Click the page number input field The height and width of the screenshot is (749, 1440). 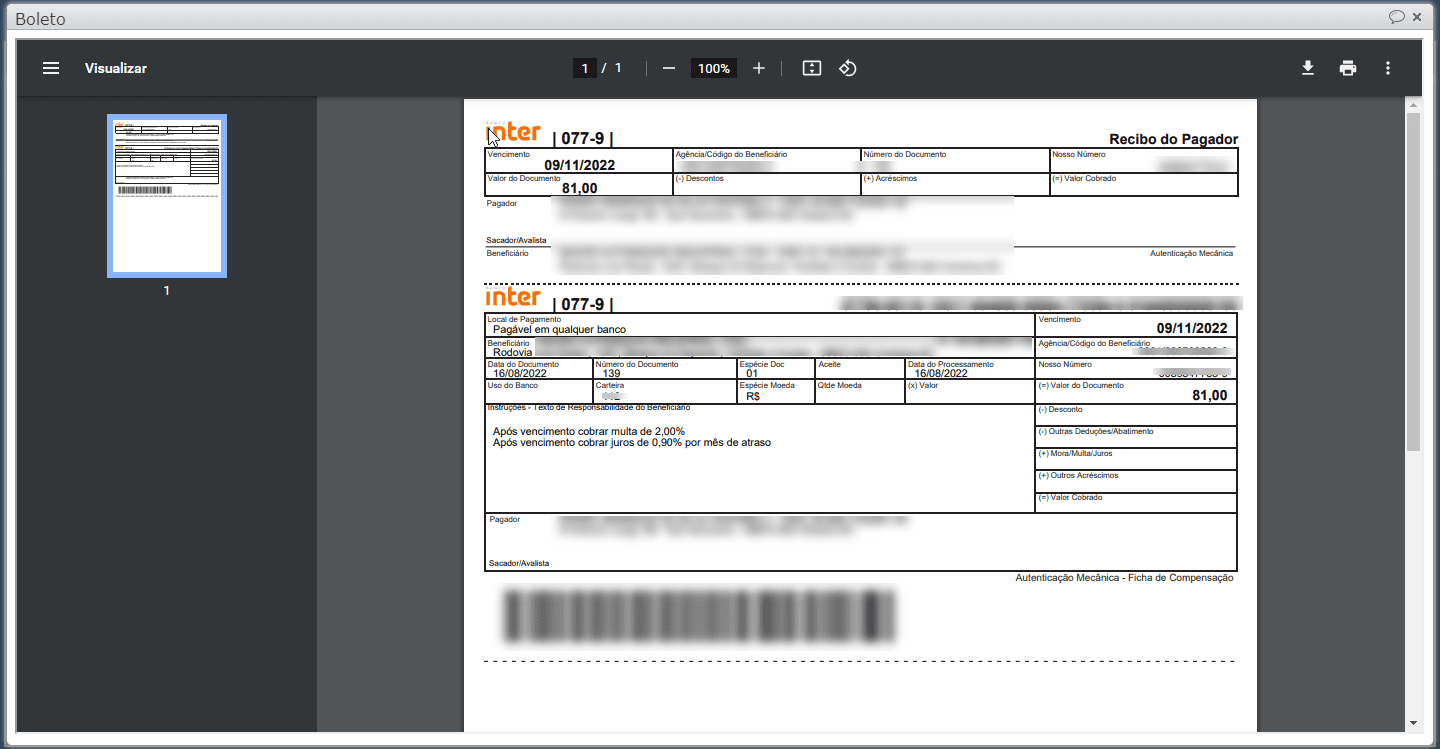(x=584, y=68)
